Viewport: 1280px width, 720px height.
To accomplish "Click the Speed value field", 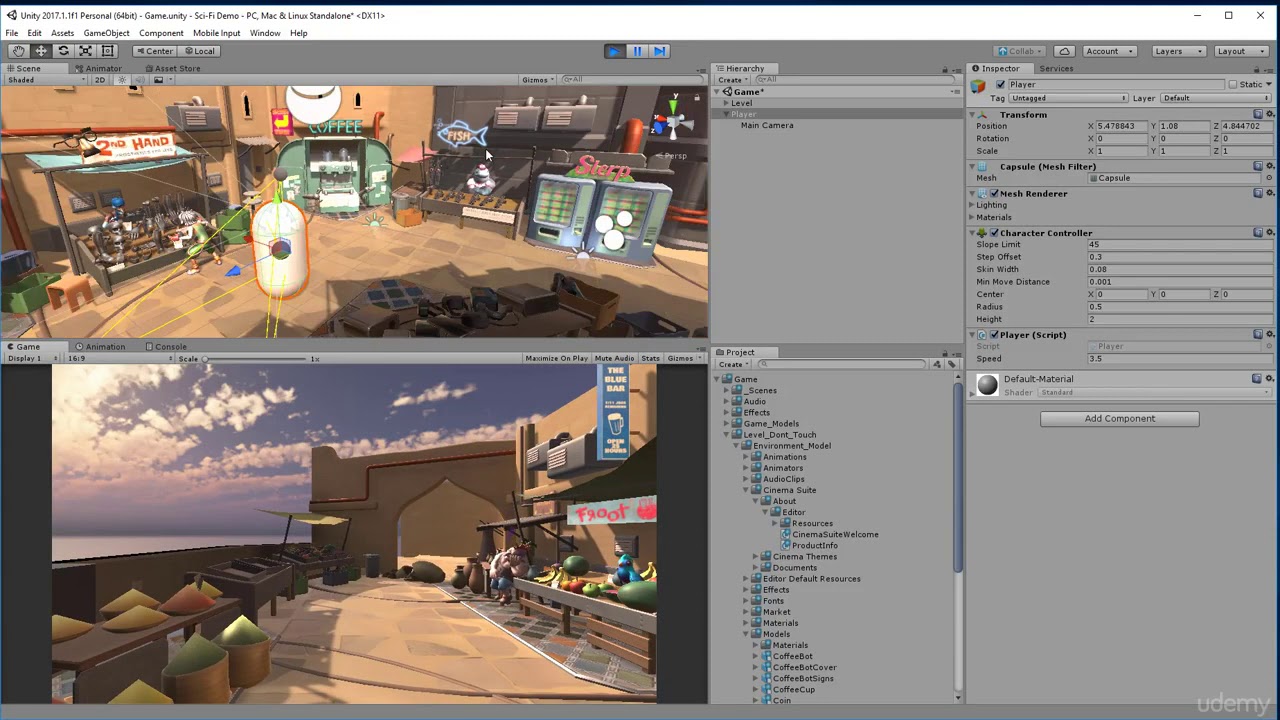I will (1179, 359).
